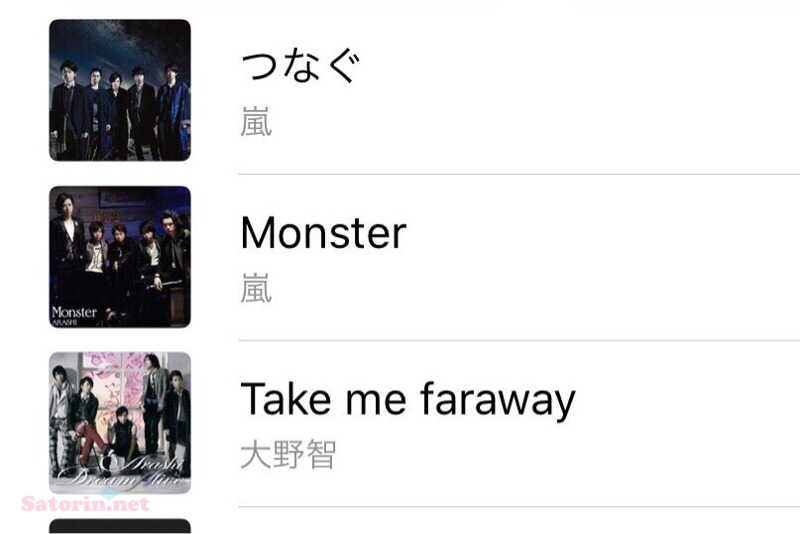This screenshot has height=534, width=800.
Task: Click the ARASHI text on Monster cover
Action: (64, 322)
